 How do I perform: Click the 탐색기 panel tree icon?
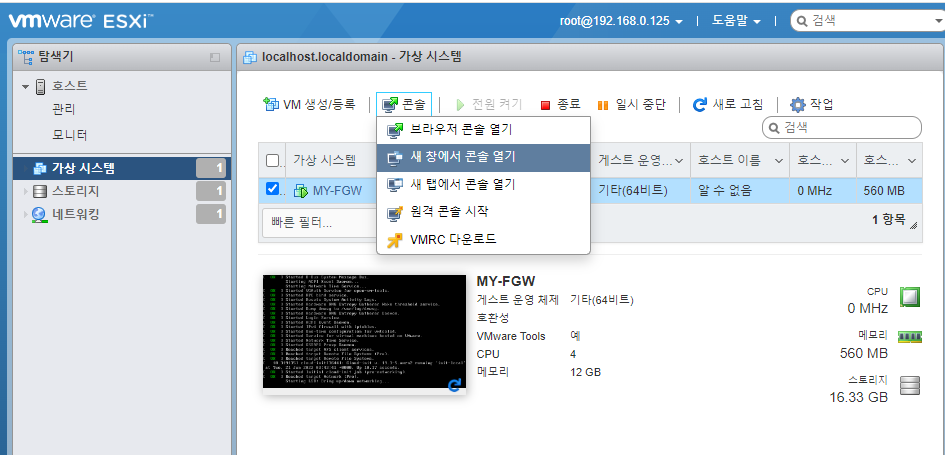point(26,57)
